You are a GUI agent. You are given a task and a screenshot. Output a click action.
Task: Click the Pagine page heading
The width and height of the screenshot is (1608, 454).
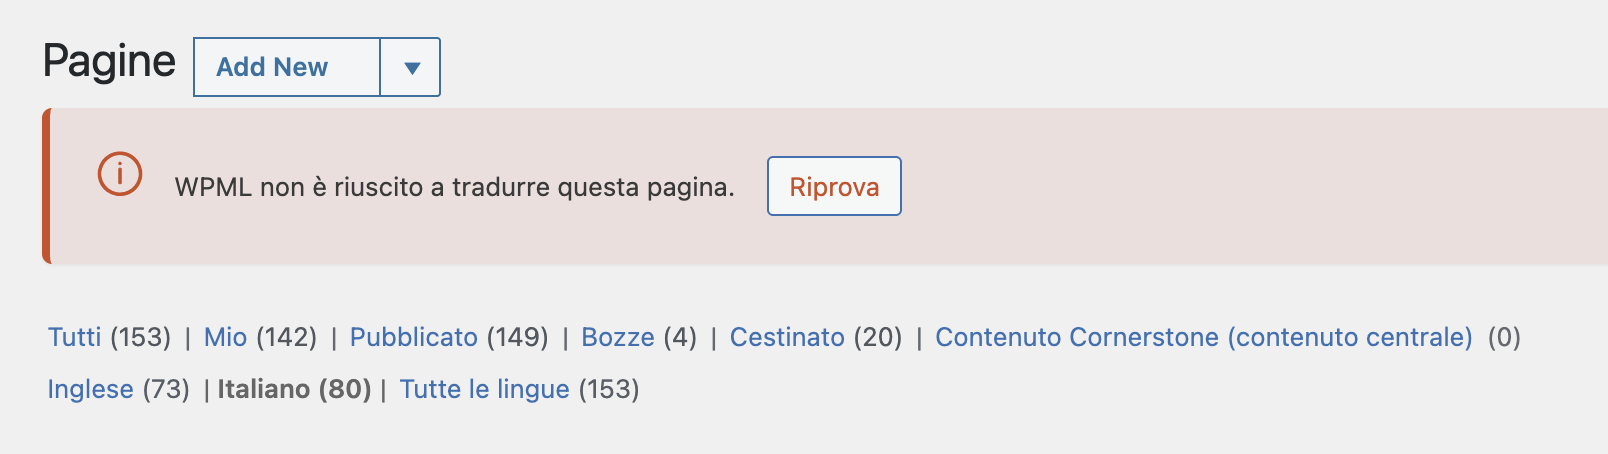109,62
